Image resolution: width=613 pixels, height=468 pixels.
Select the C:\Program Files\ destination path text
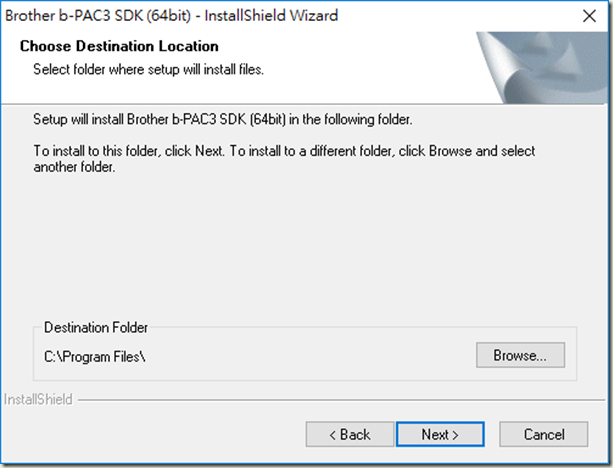95,357
